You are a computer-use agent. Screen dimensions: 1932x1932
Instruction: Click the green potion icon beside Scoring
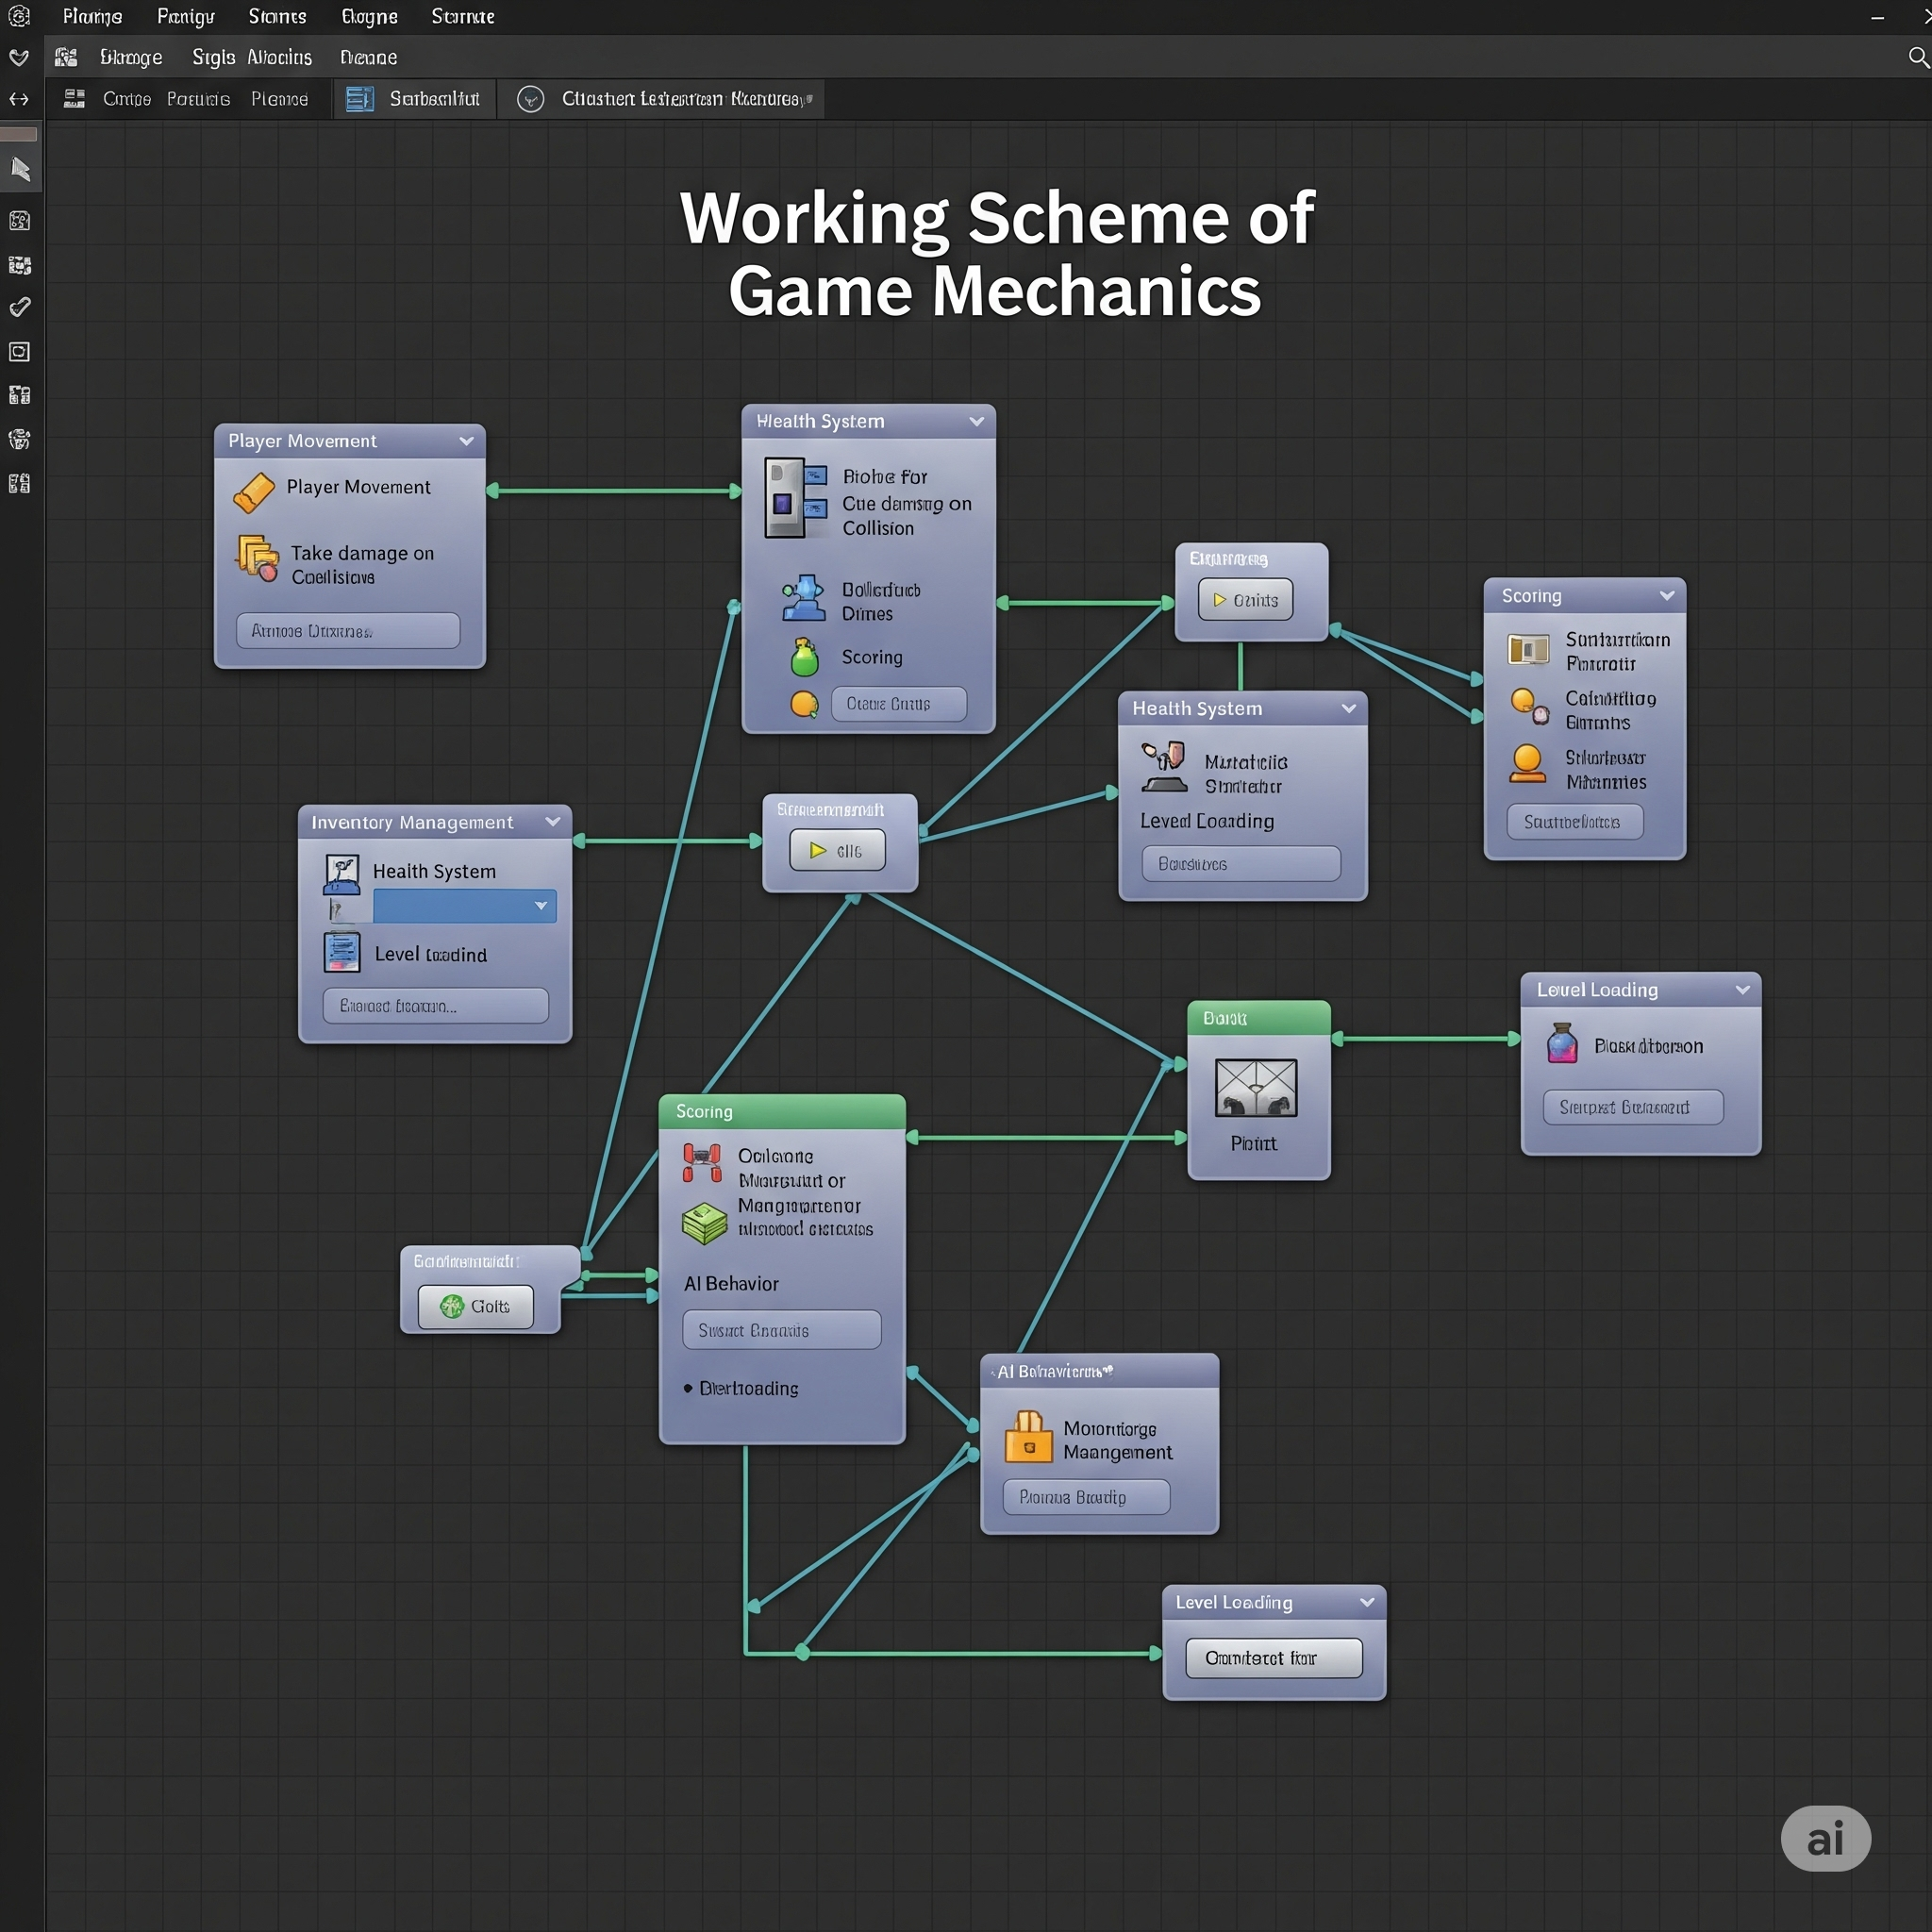click(804, 658)
